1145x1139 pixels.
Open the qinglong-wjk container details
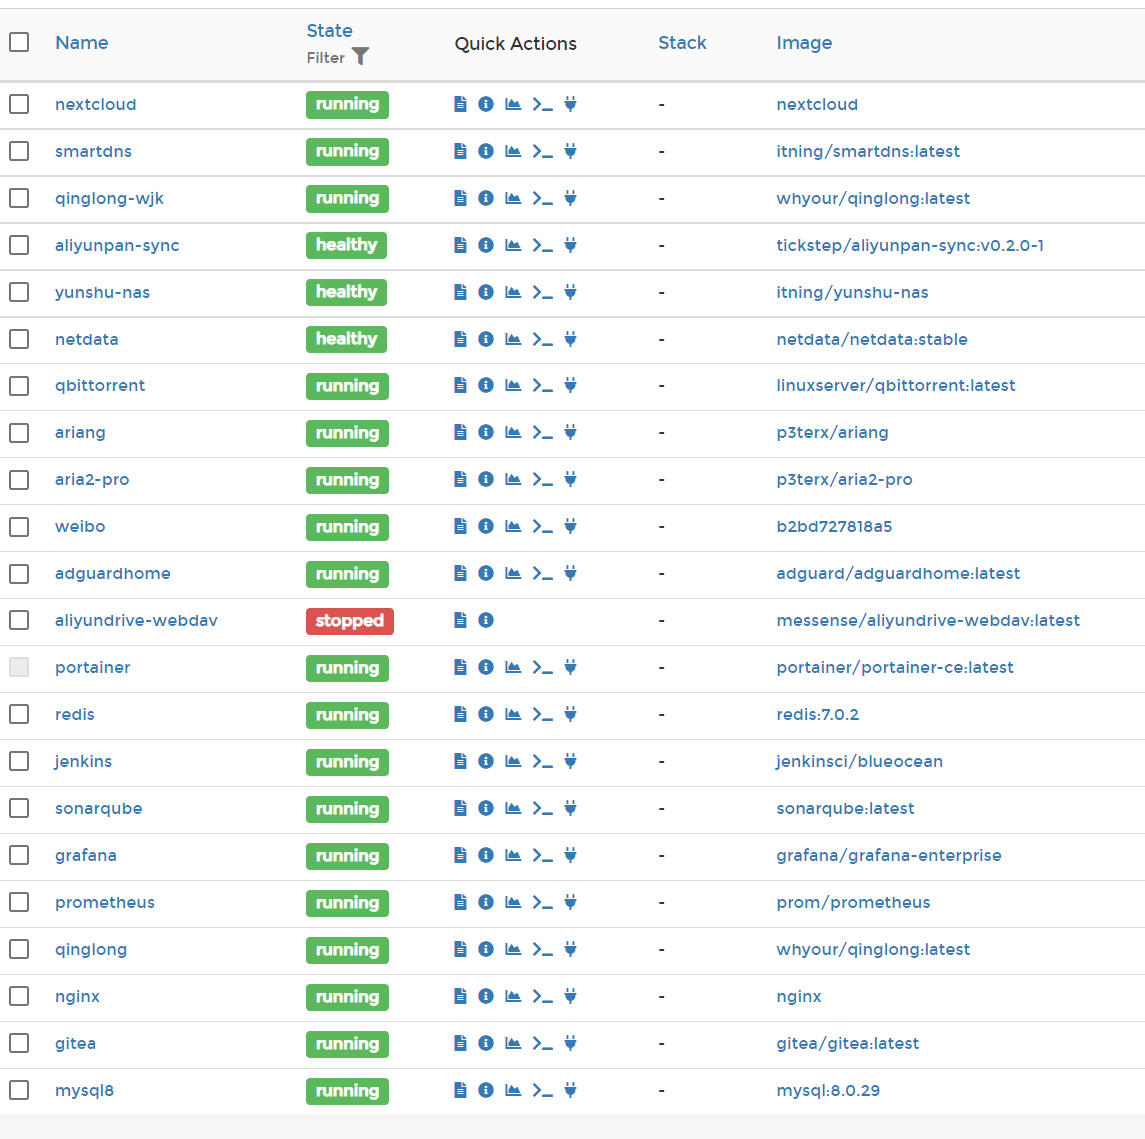(x=110, y=199)
